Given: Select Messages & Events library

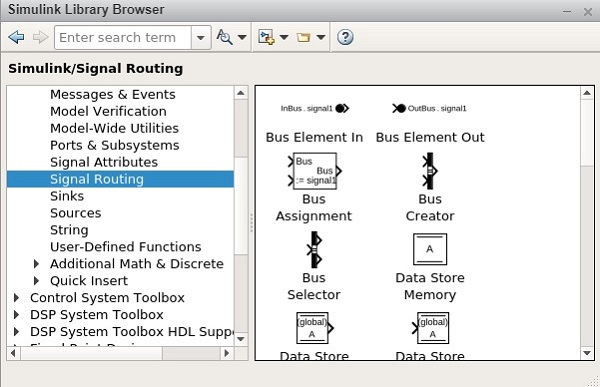Looking at the screenshot, I should pos(112,94).
